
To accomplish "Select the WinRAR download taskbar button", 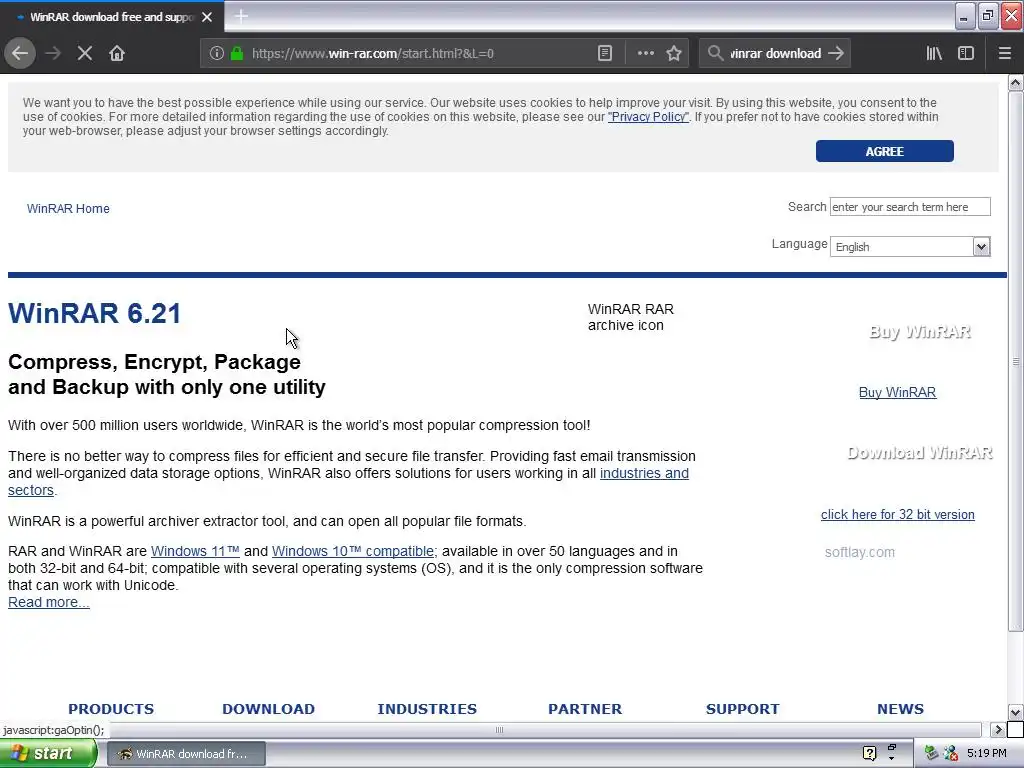I will tap(185, 754).
